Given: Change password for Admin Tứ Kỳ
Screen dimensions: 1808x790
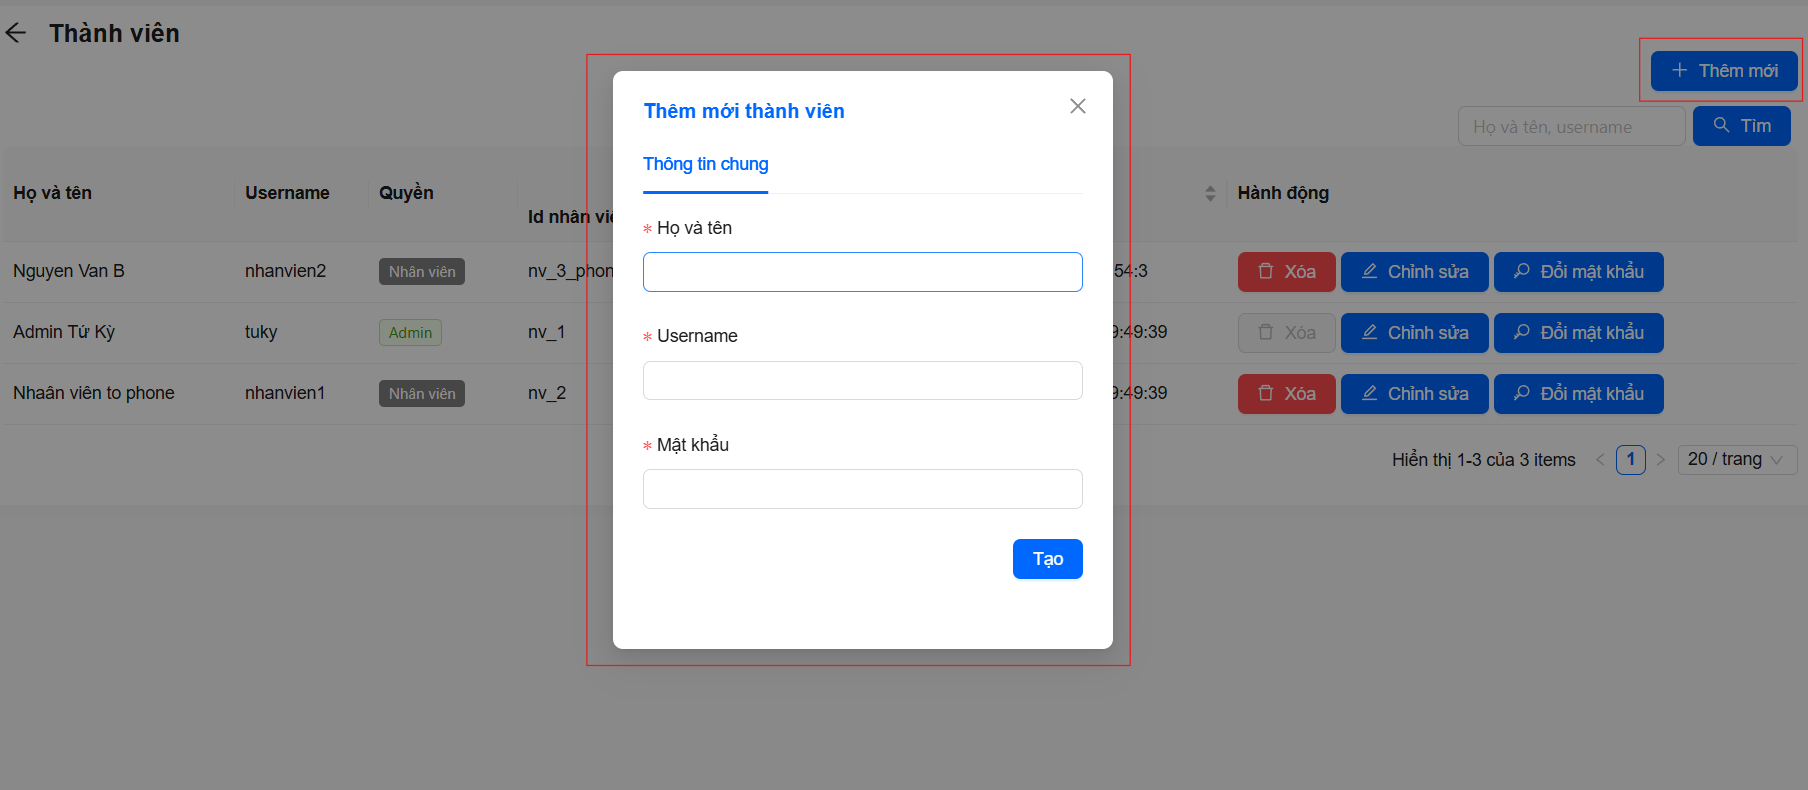Looking at the screenshot, I should pos(1578,333).
